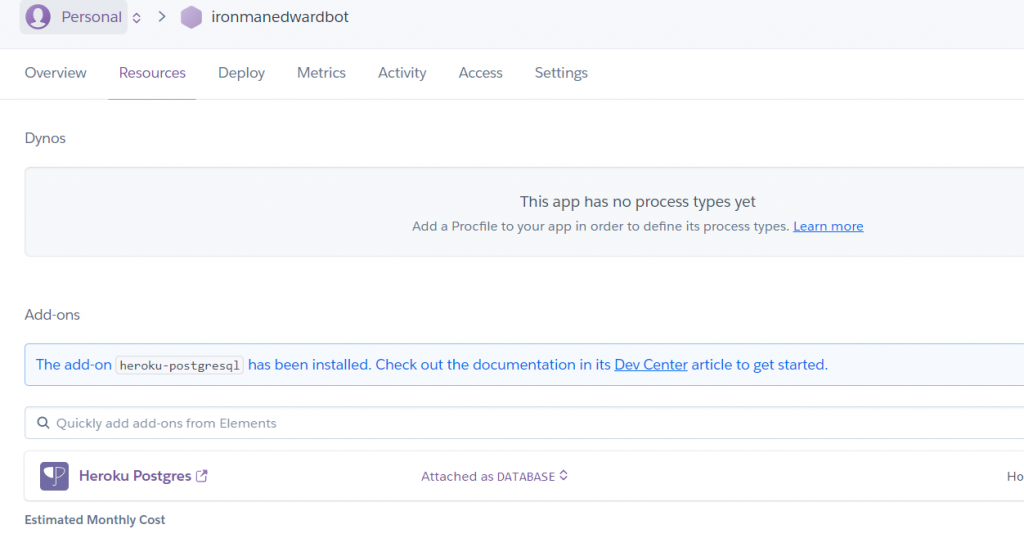Screen dimensions: 1024x538
Task: Click the external link icon beside Heroku Postgres
Action: 202,476
